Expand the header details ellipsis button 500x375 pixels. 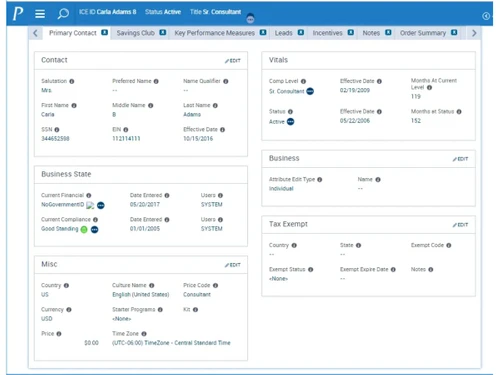tap(250, 19)
